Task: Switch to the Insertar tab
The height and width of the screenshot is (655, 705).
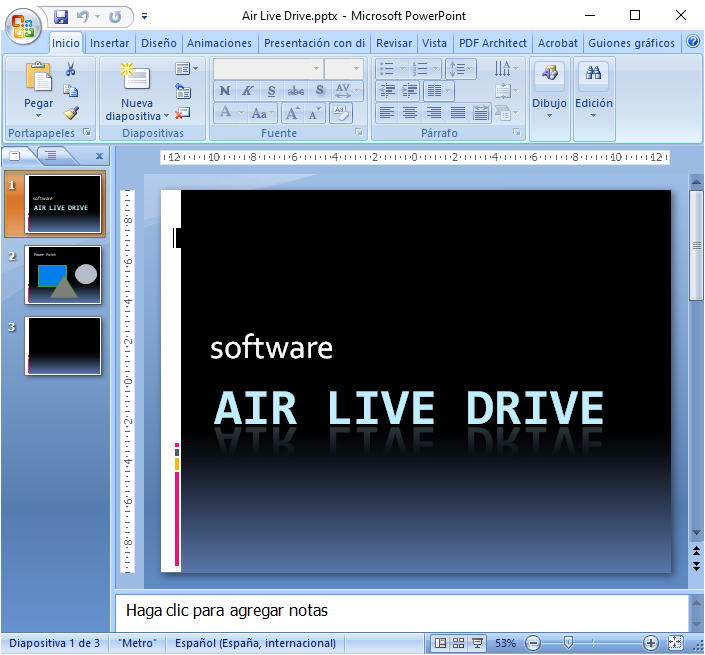Action: (109, 43)
